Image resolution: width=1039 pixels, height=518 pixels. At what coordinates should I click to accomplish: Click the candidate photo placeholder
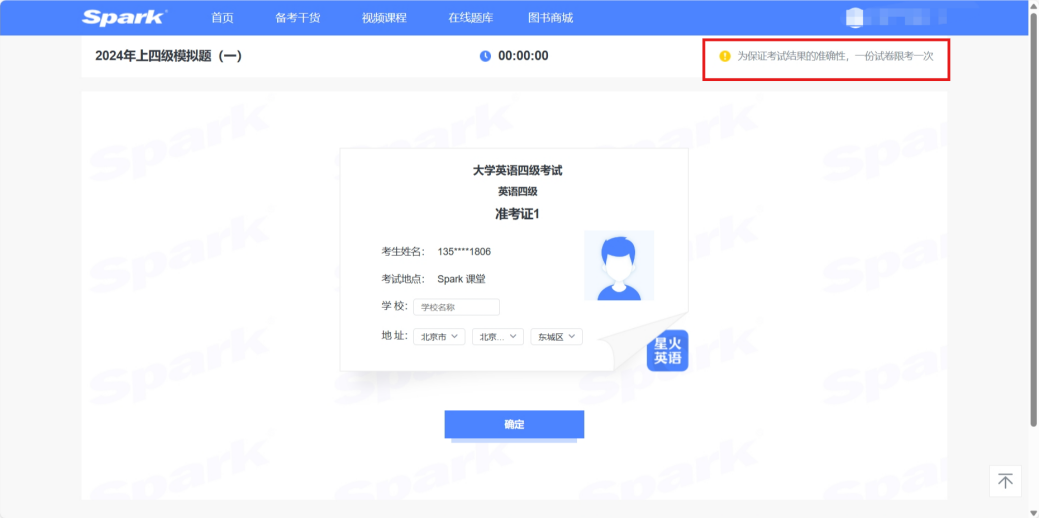(x=619, y=266)
